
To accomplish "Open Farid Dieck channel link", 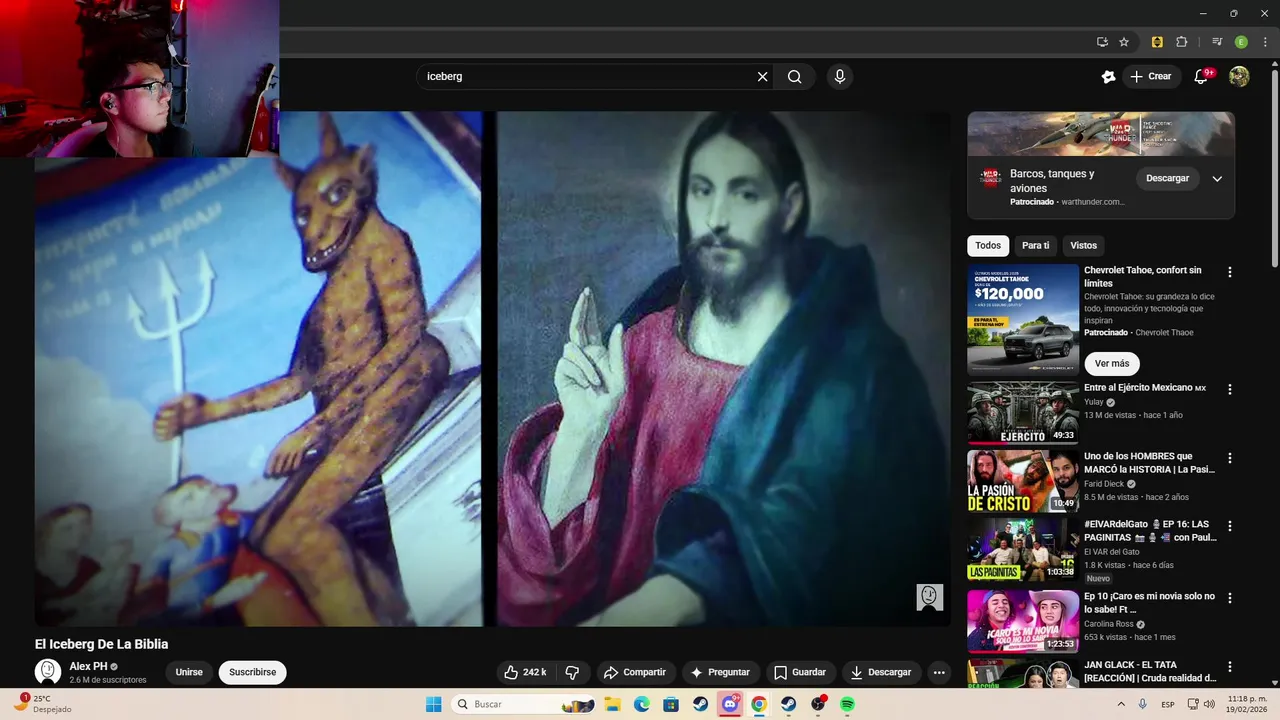I will click(1104, 483).
